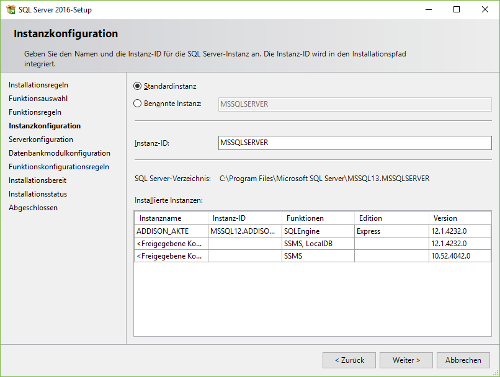The height and width of the screenshot is (377, 500).
Task: Jump to the Serverkonfiguration step
Action: (41, 139)
